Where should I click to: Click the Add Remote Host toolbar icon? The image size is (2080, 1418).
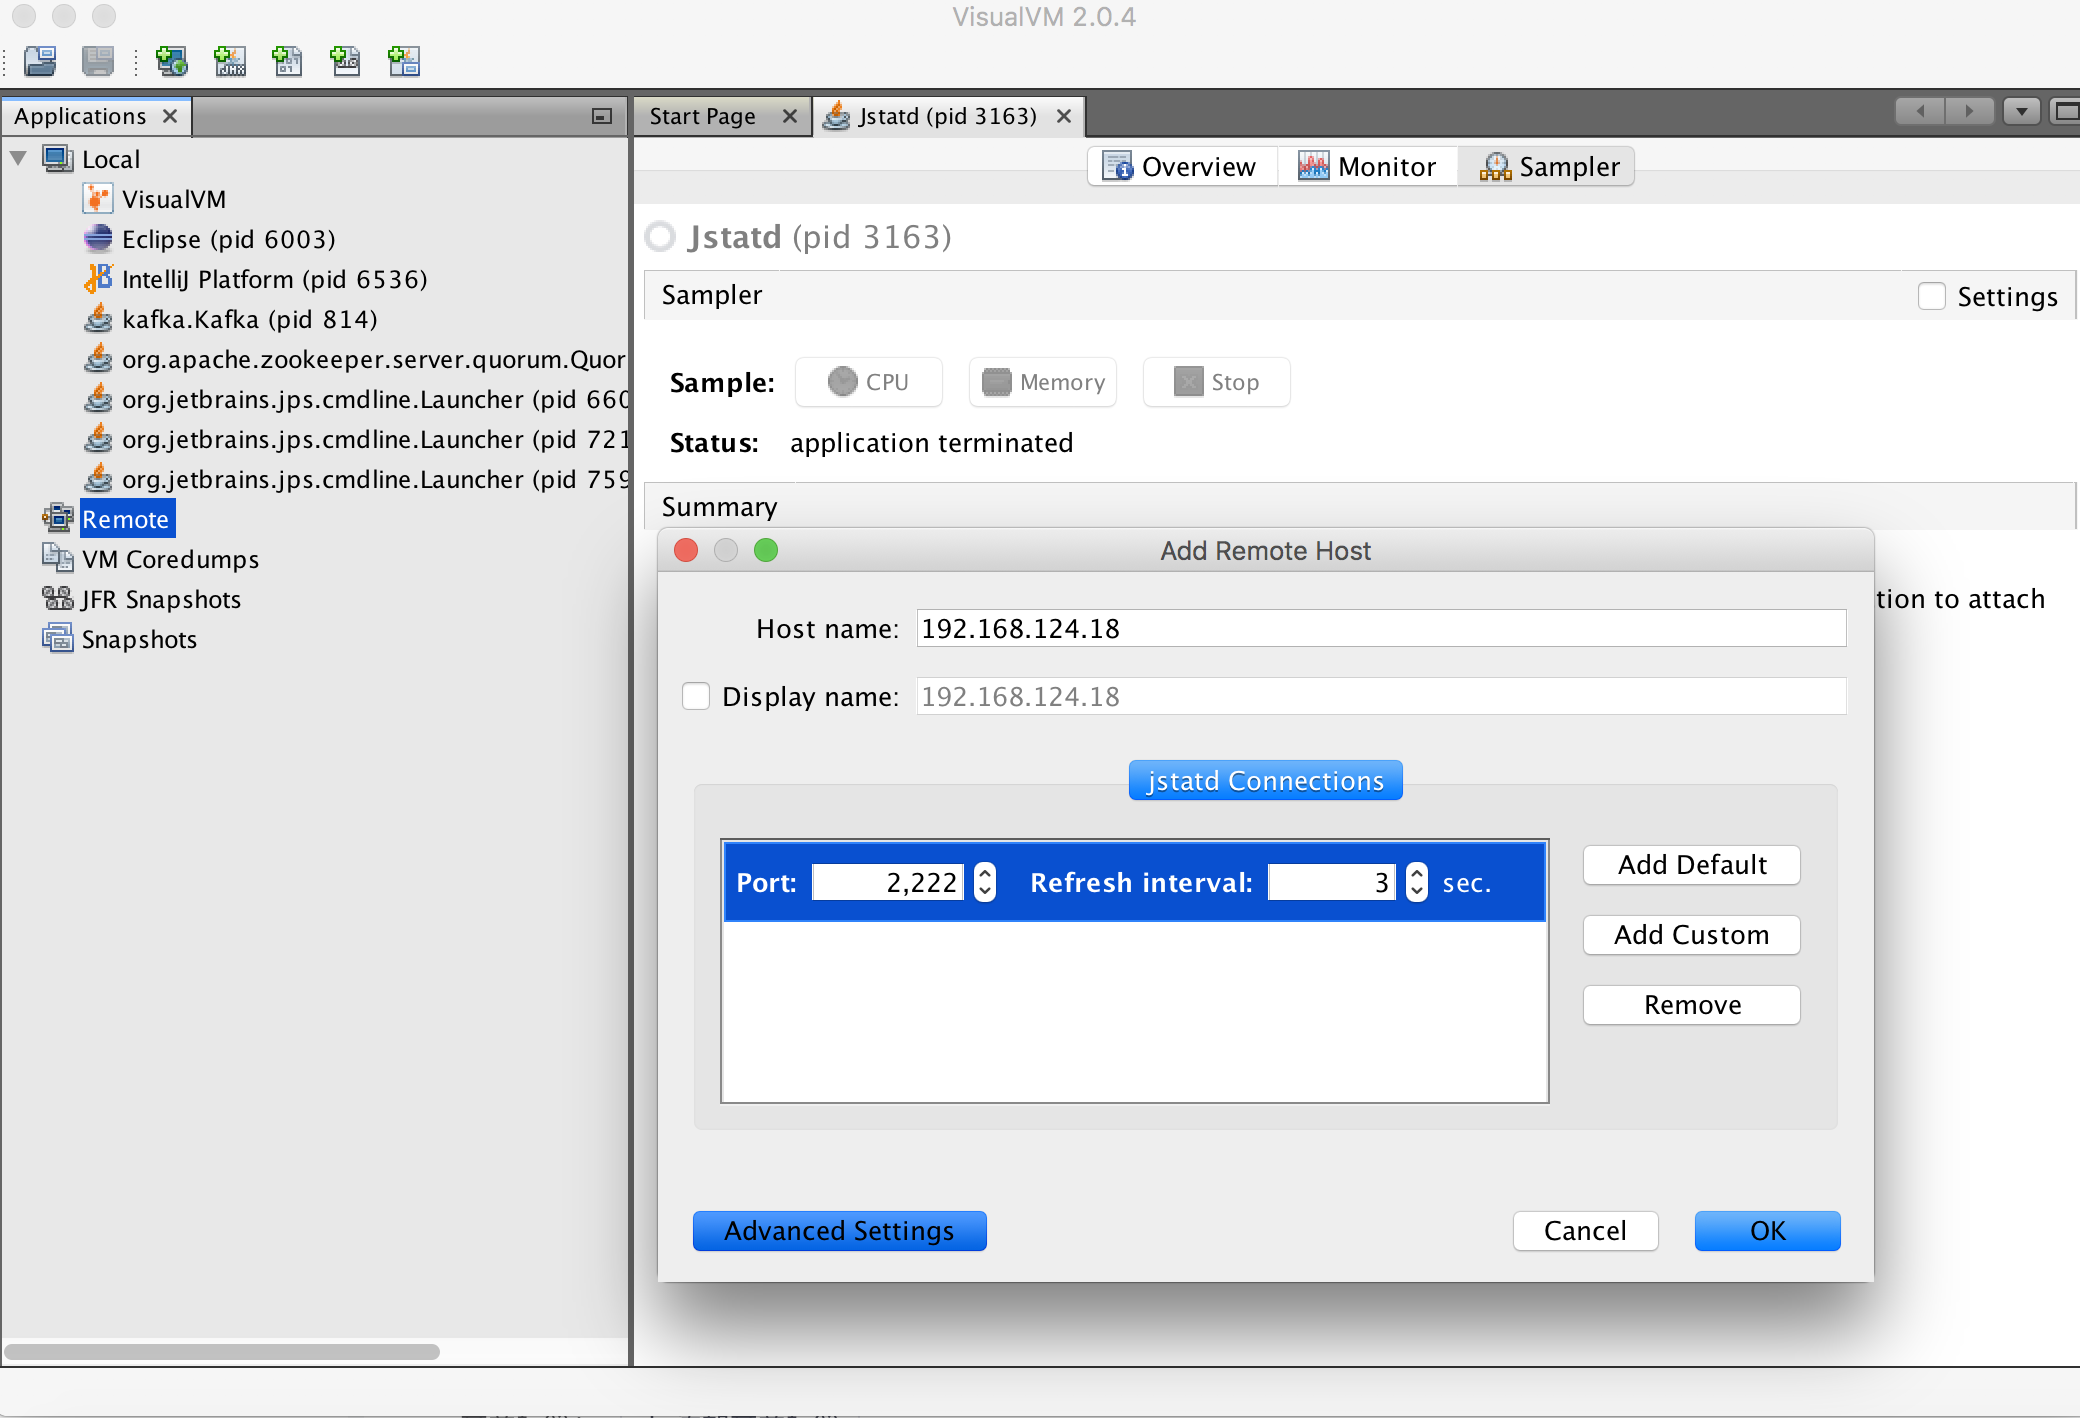pos(171,62)
